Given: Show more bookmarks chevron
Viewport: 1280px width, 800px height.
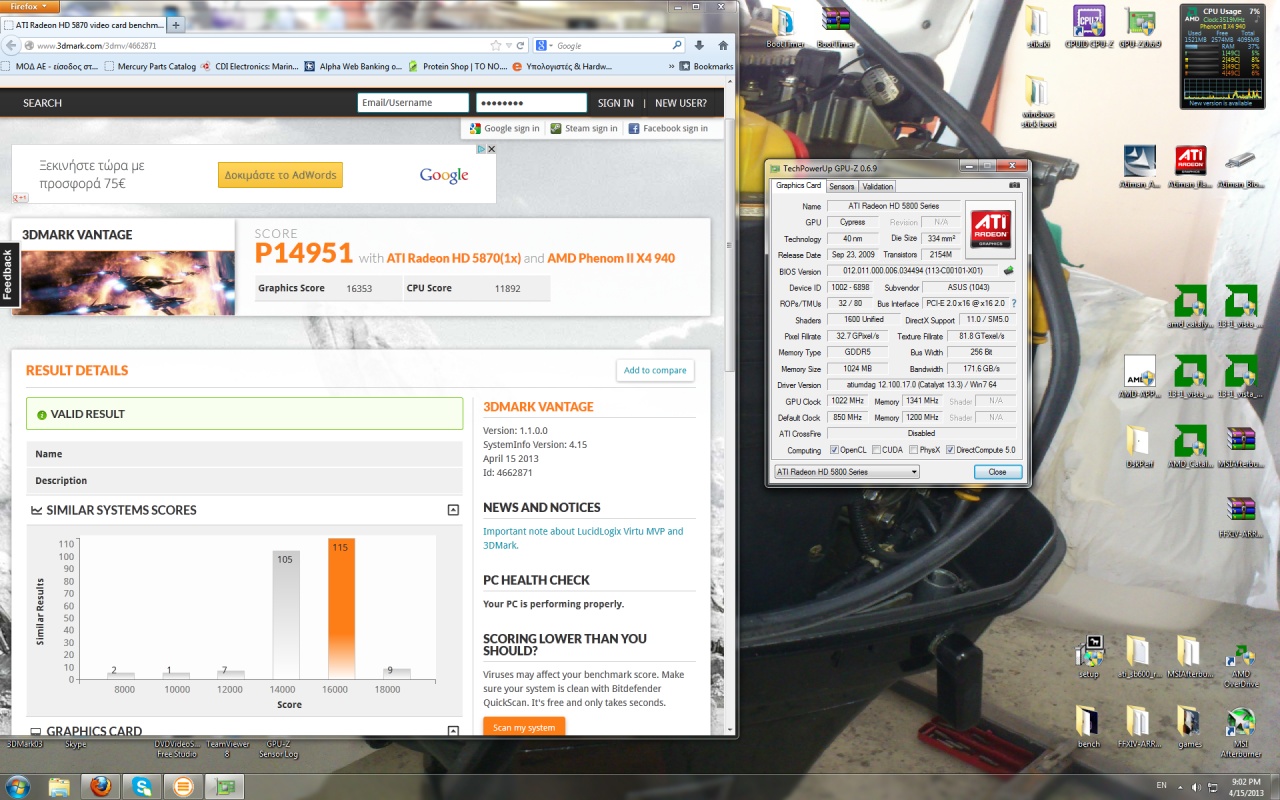Looking at the screenshot, I should 671,66.
